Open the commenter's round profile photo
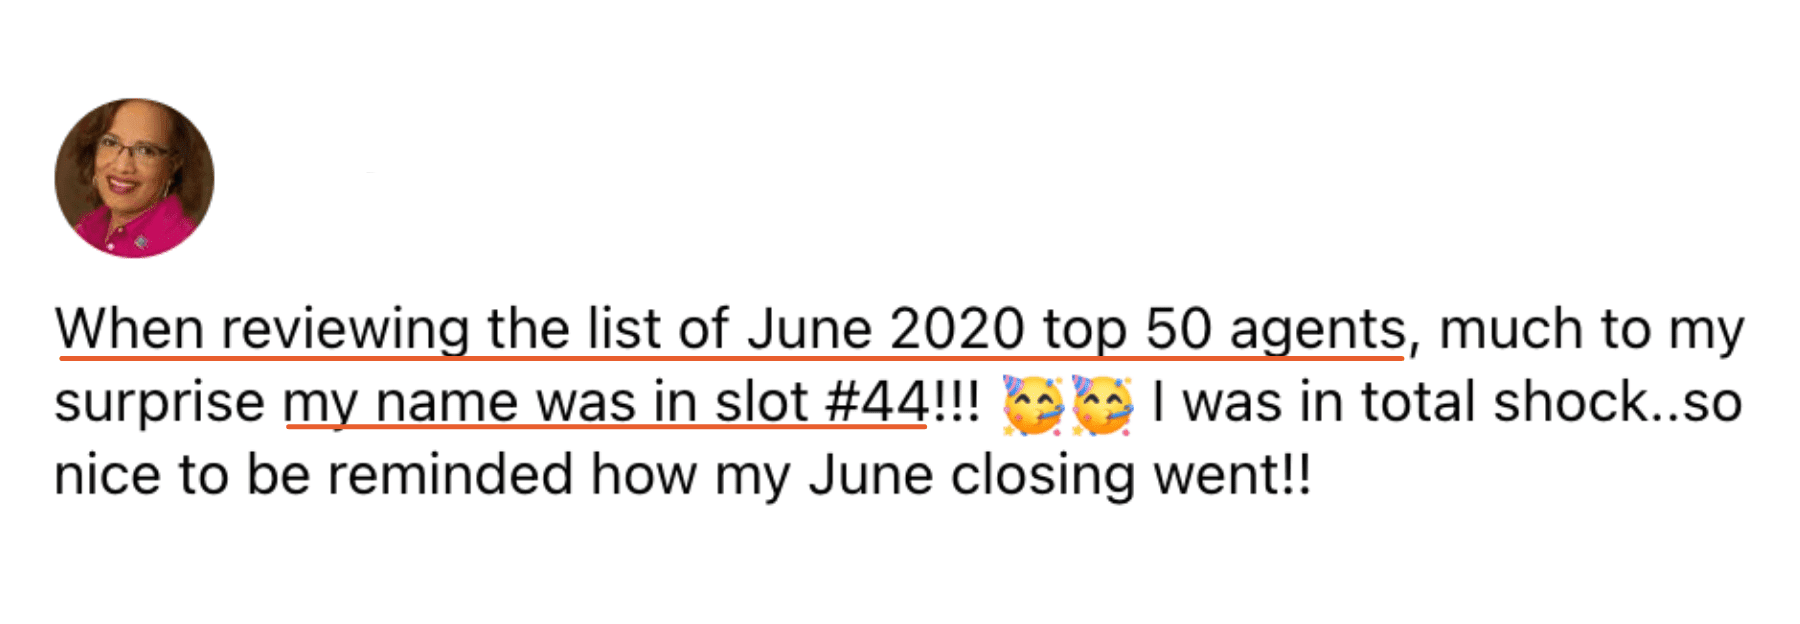The height and width of the screenshot is (624, 1800). coord(134,178)
